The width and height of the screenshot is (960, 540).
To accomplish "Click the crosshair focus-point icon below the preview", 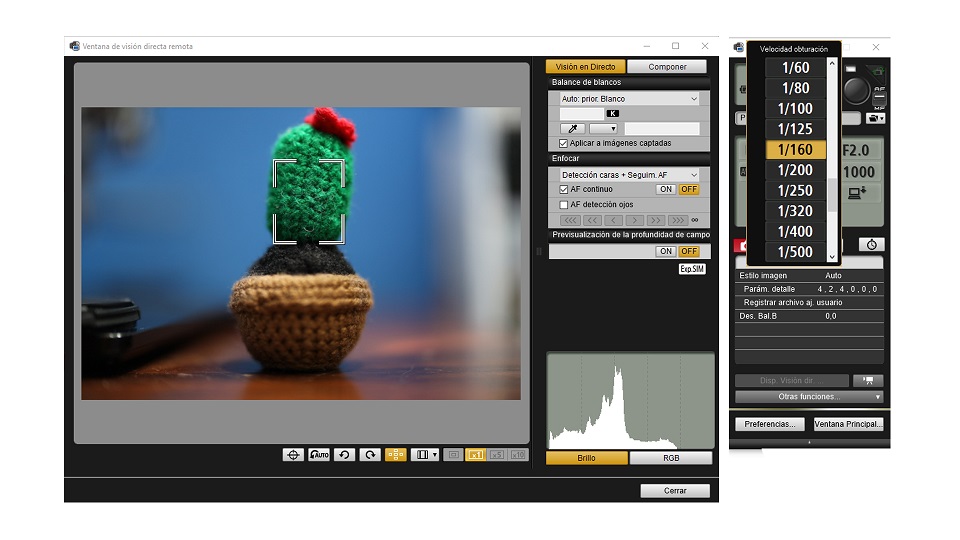I will [293, 454].
